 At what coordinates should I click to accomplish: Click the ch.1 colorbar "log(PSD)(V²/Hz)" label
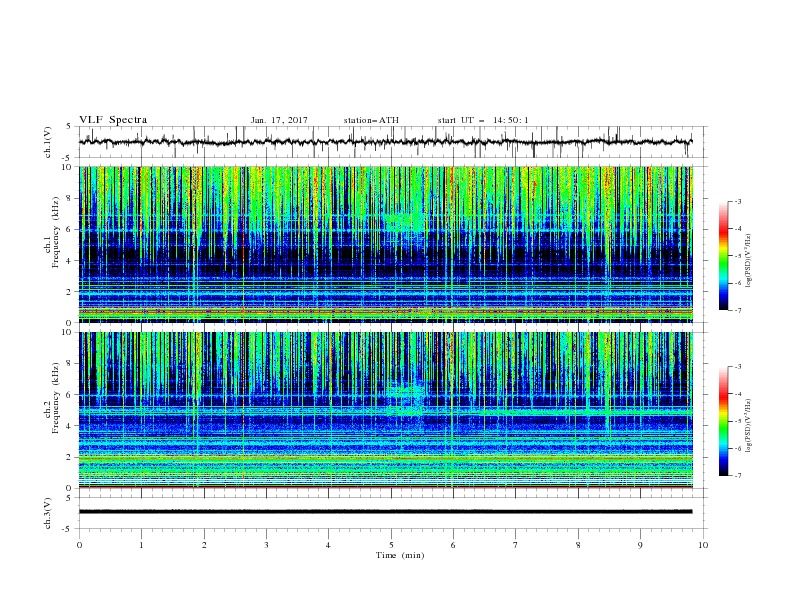(749, 261)
